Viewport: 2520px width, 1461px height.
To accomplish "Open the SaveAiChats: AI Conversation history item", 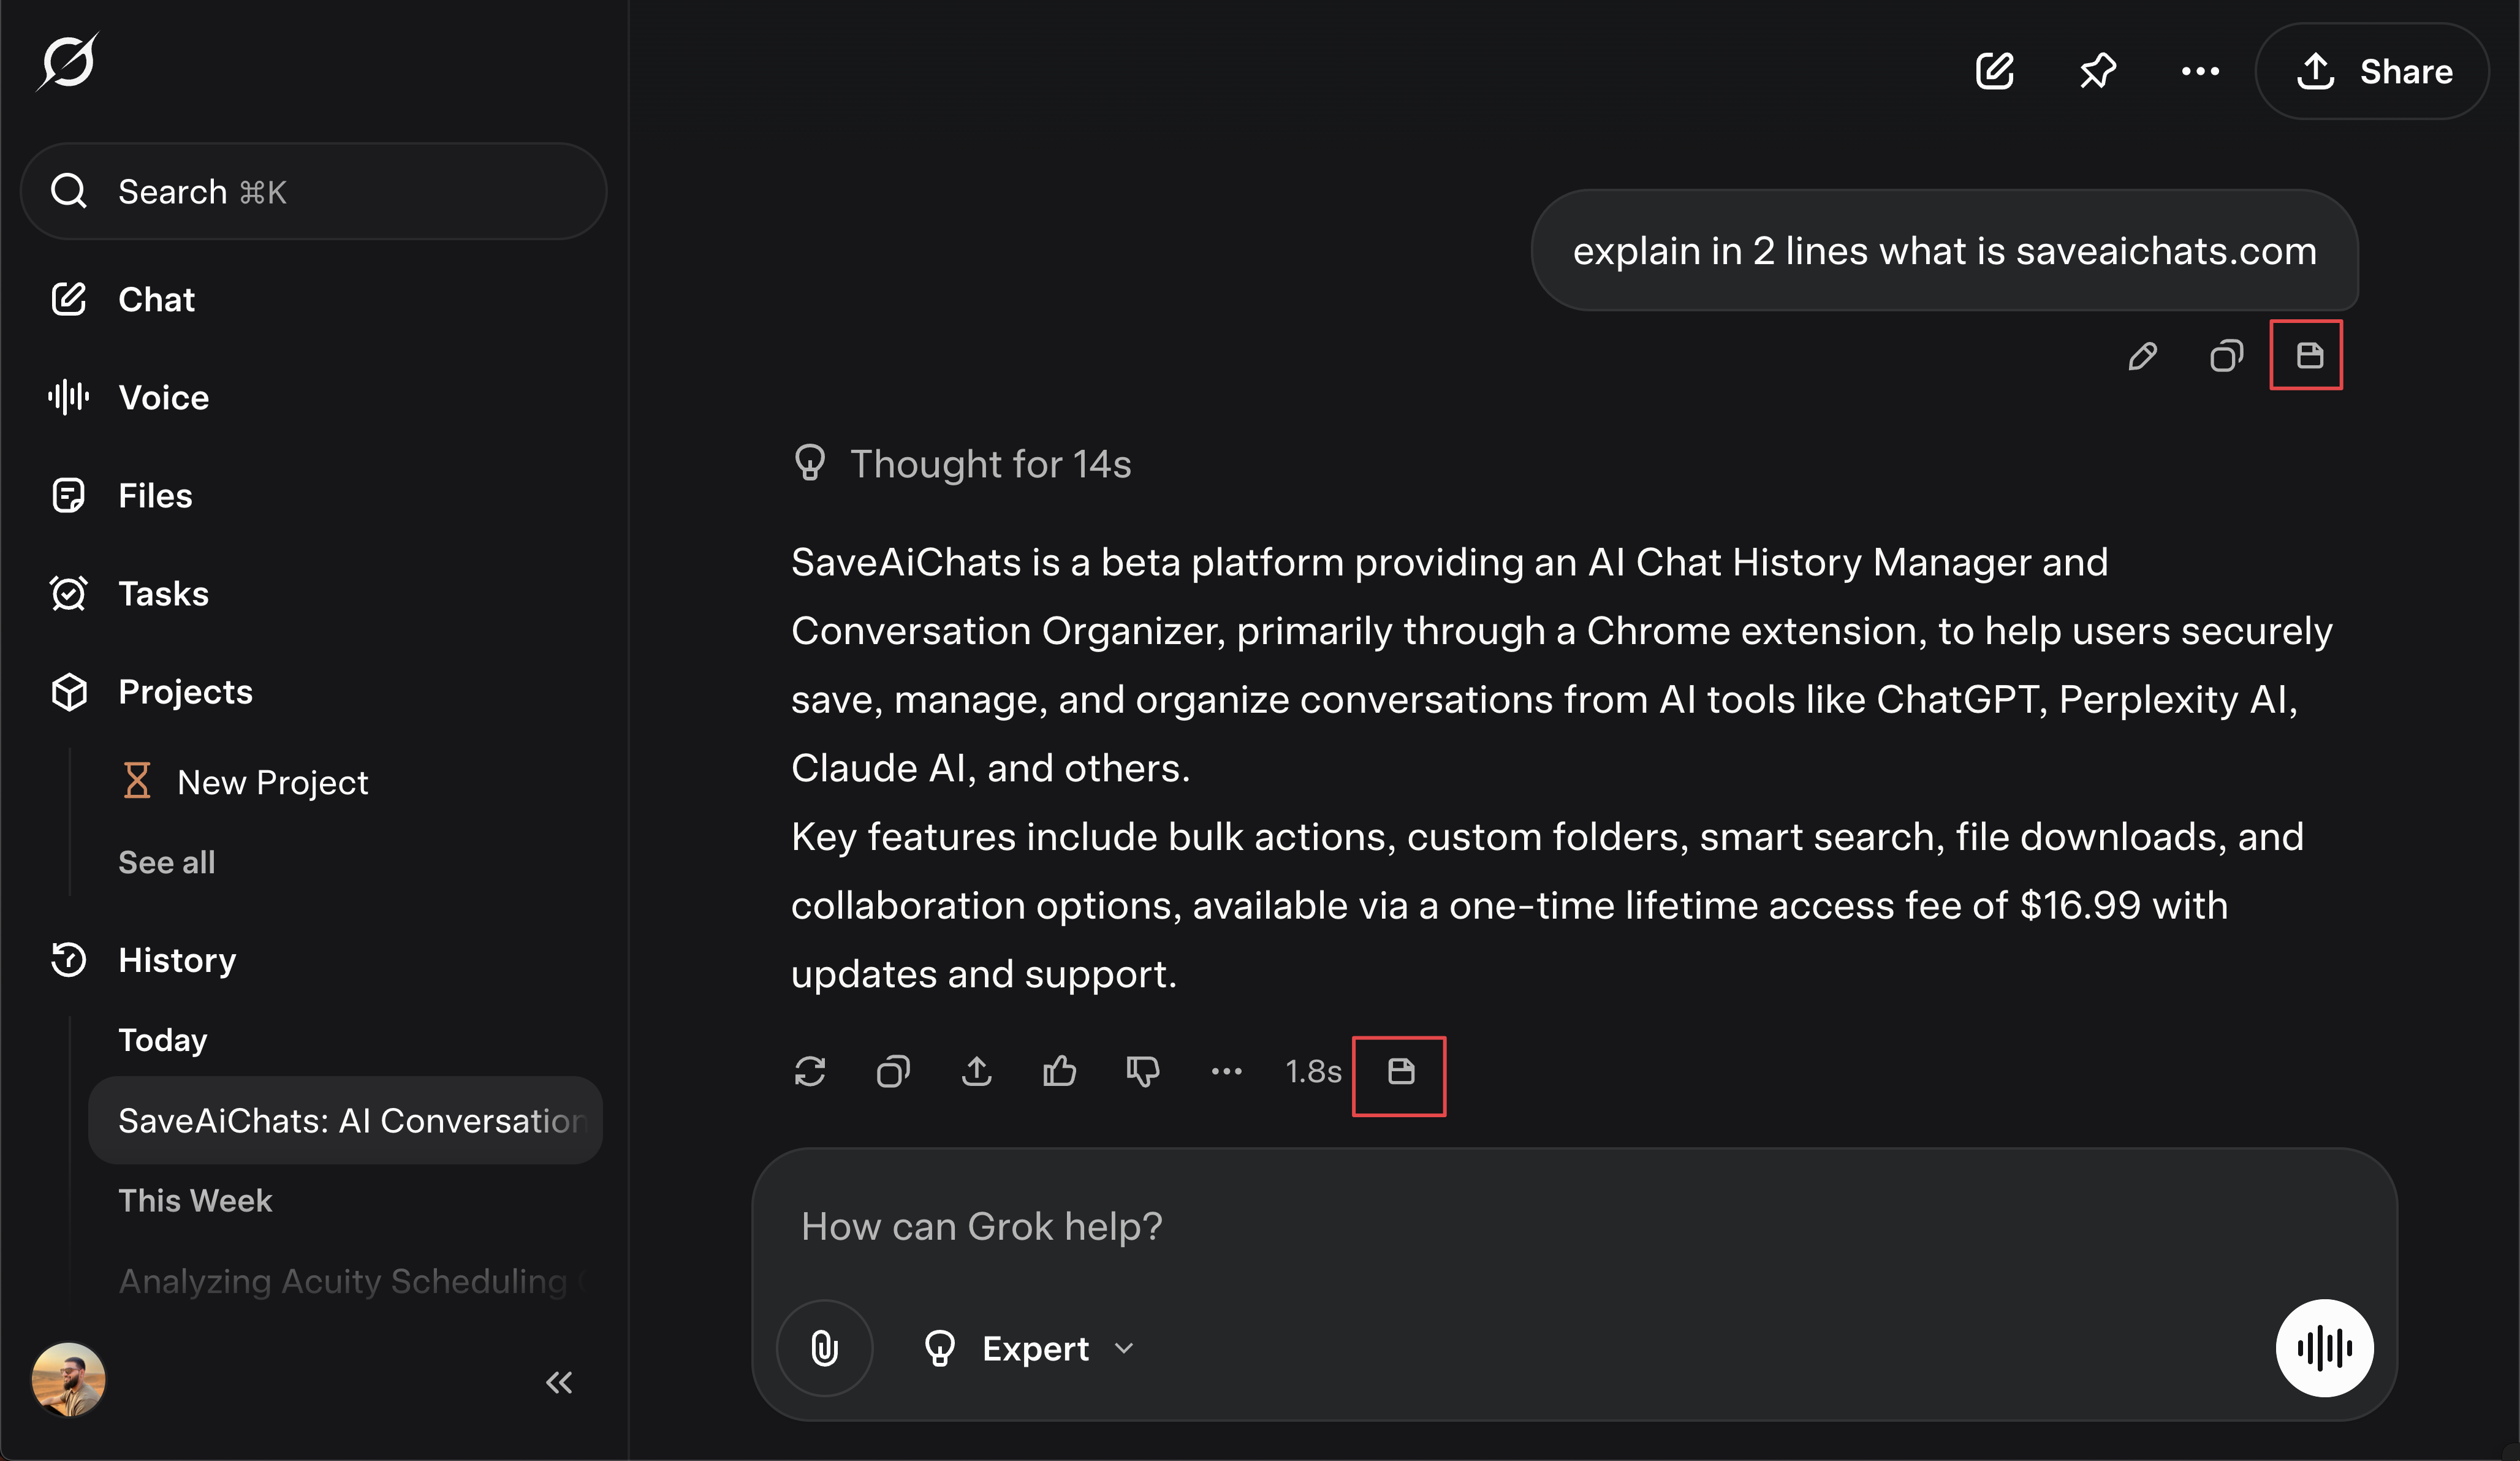I will [x=345, y=1120].
